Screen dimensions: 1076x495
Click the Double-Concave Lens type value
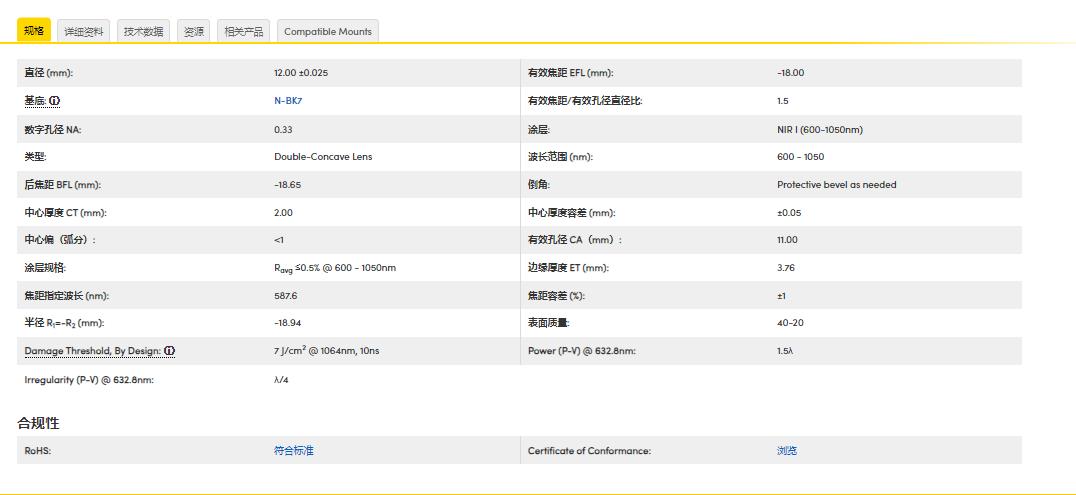pos(322,157)
